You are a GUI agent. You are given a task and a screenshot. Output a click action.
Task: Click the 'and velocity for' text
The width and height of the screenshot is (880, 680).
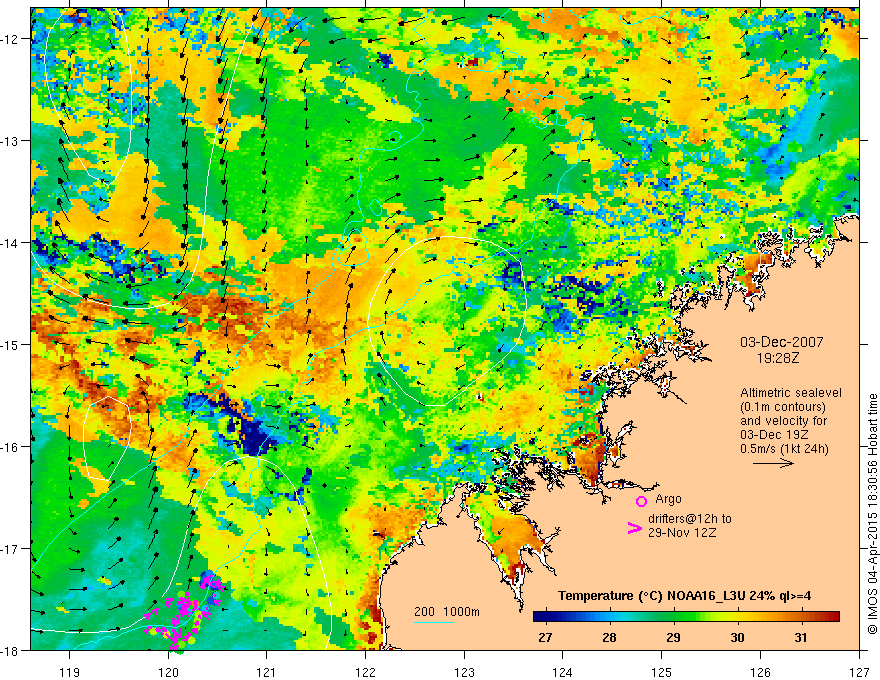point(783,421)
